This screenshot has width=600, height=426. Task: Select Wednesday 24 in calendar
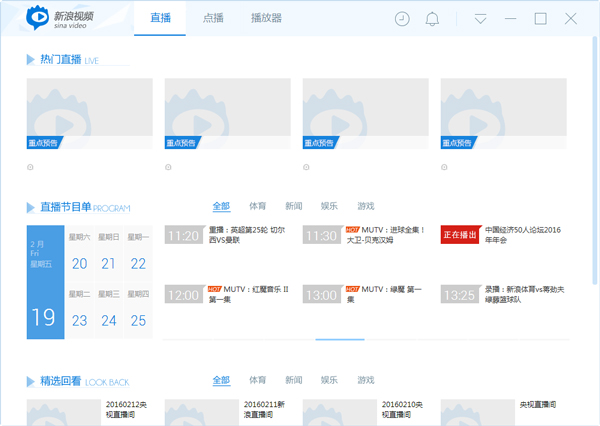[109, 310]
